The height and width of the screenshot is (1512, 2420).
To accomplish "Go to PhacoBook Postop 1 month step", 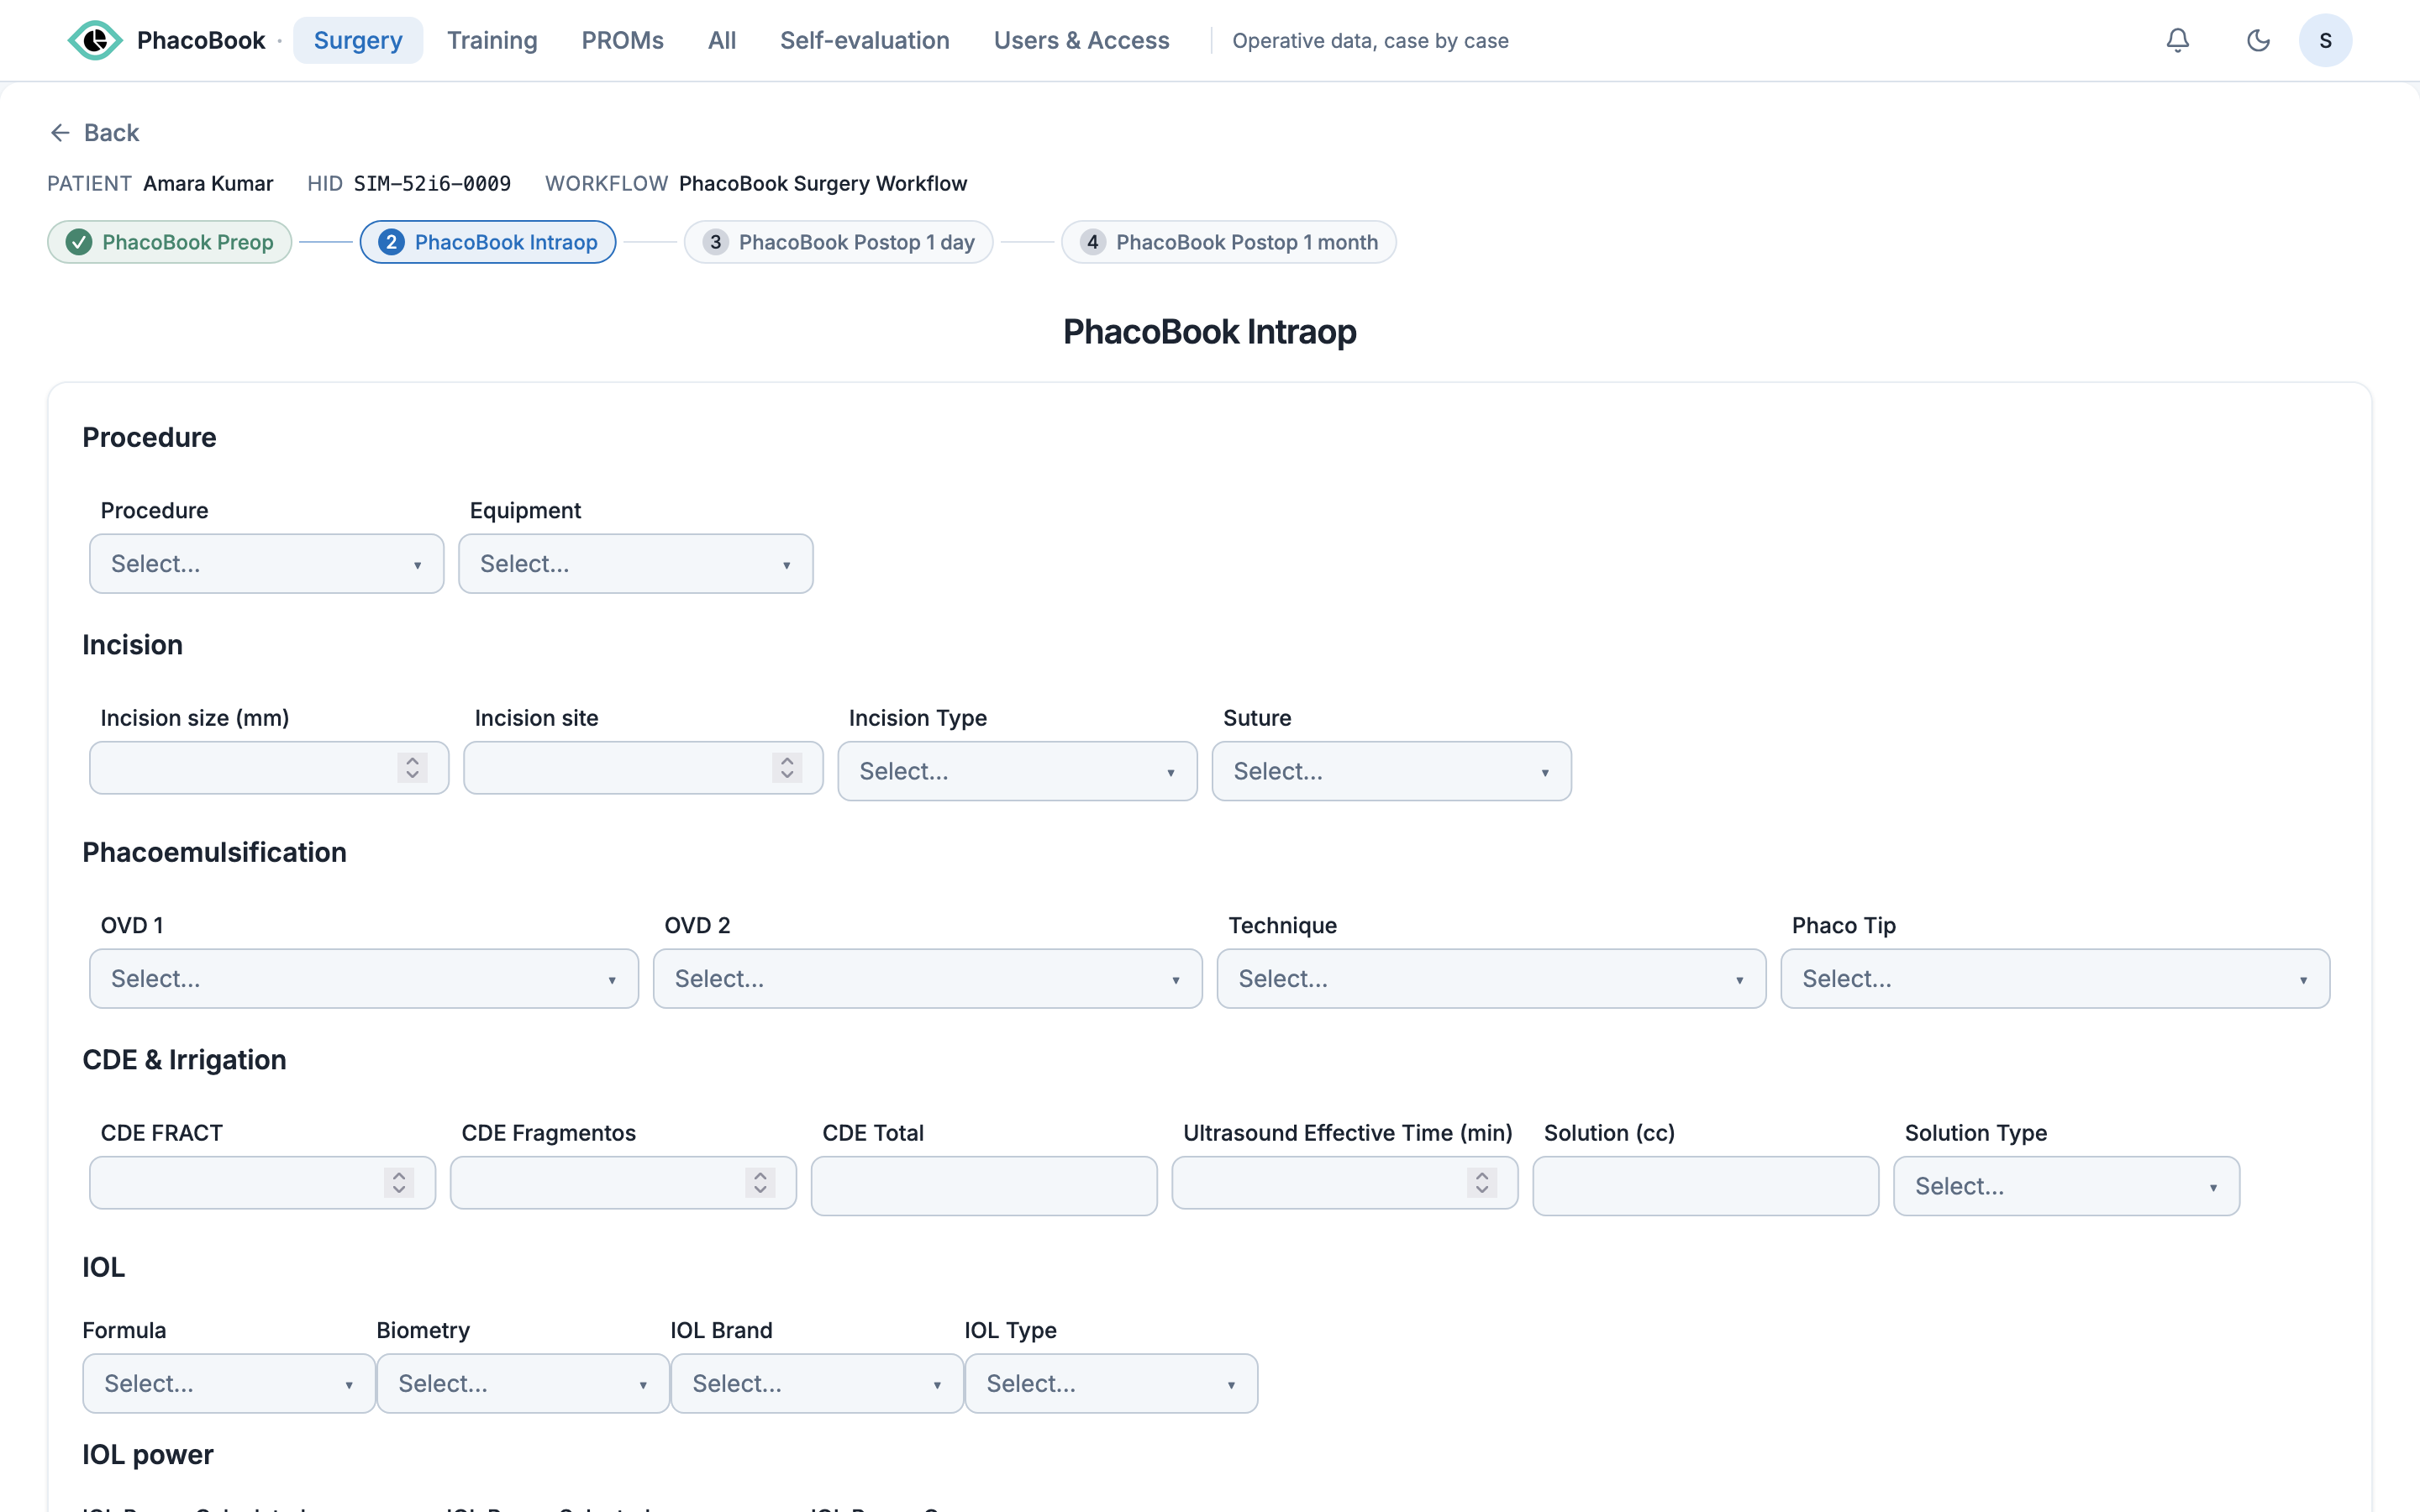I will tap(1228, 242).
